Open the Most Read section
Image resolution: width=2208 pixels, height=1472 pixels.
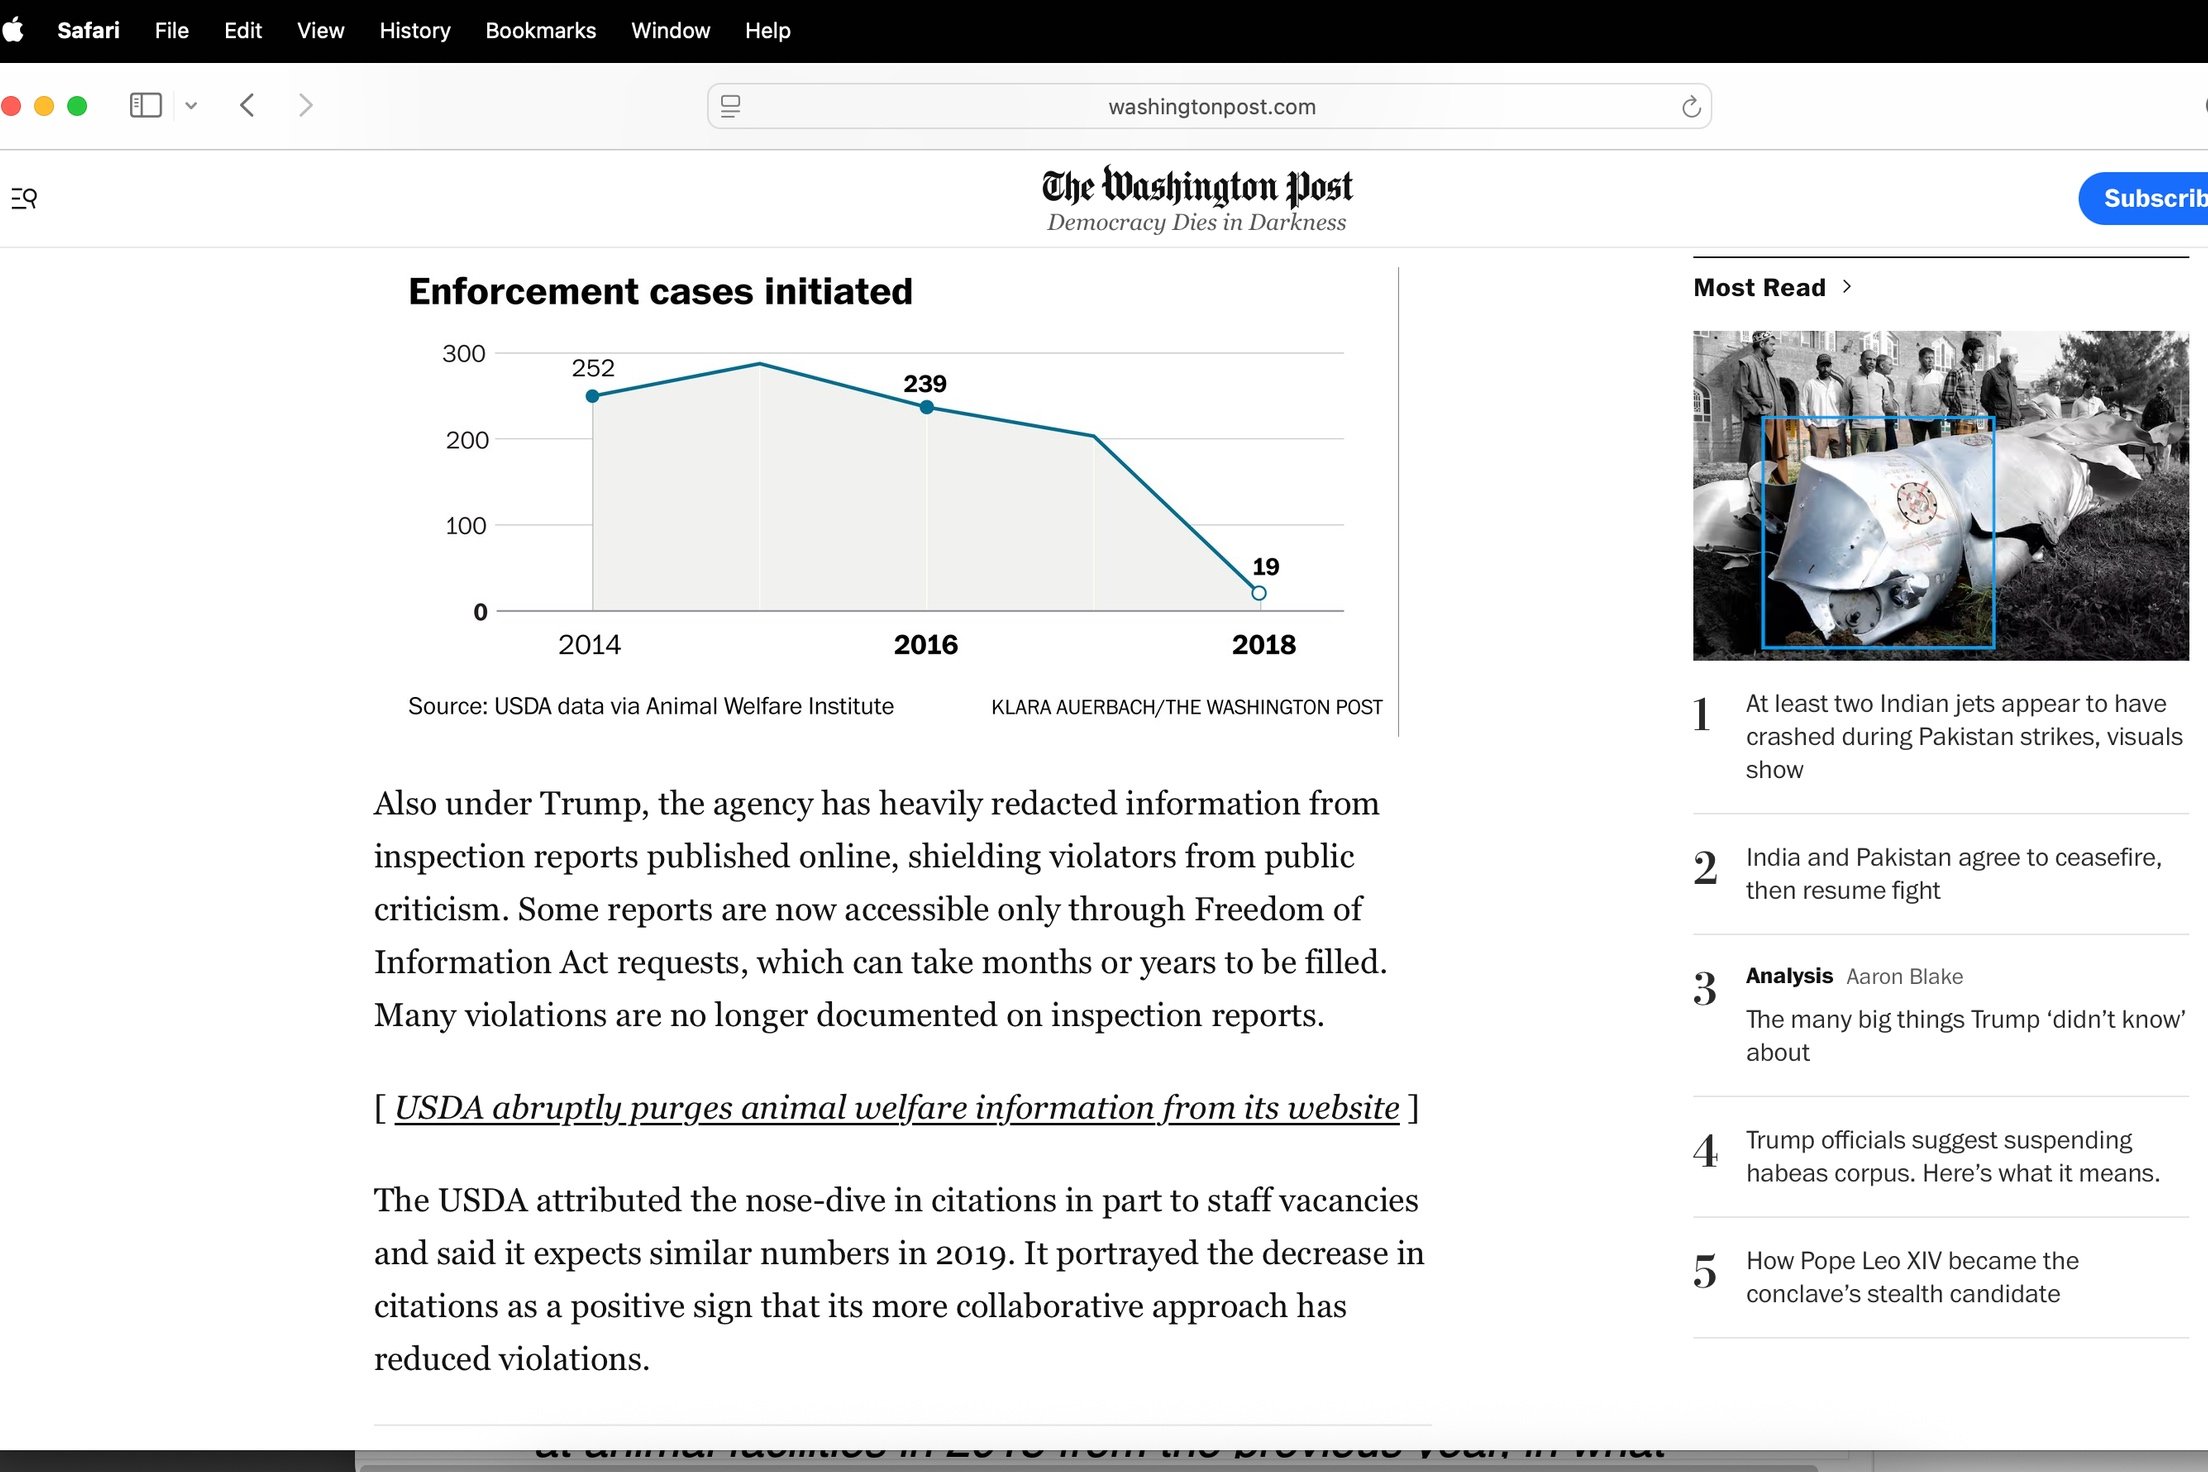pyautogui.click(x=1759, y=287)
